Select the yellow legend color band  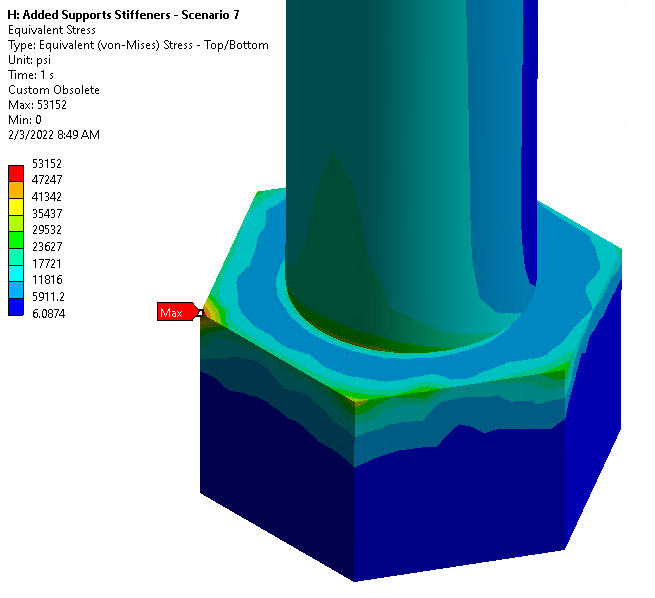coord(16,207)
